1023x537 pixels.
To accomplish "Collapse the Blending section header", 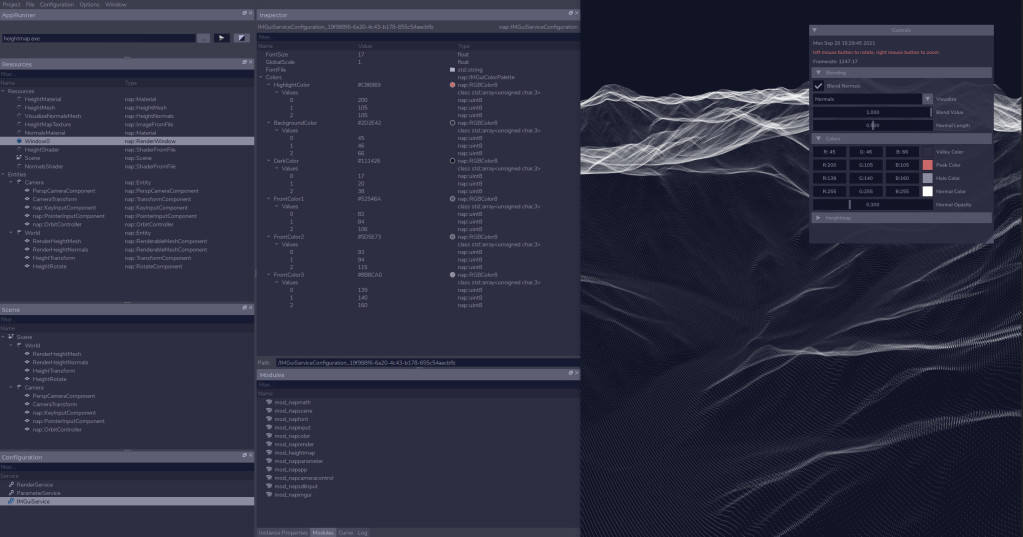I will (819, 73).
